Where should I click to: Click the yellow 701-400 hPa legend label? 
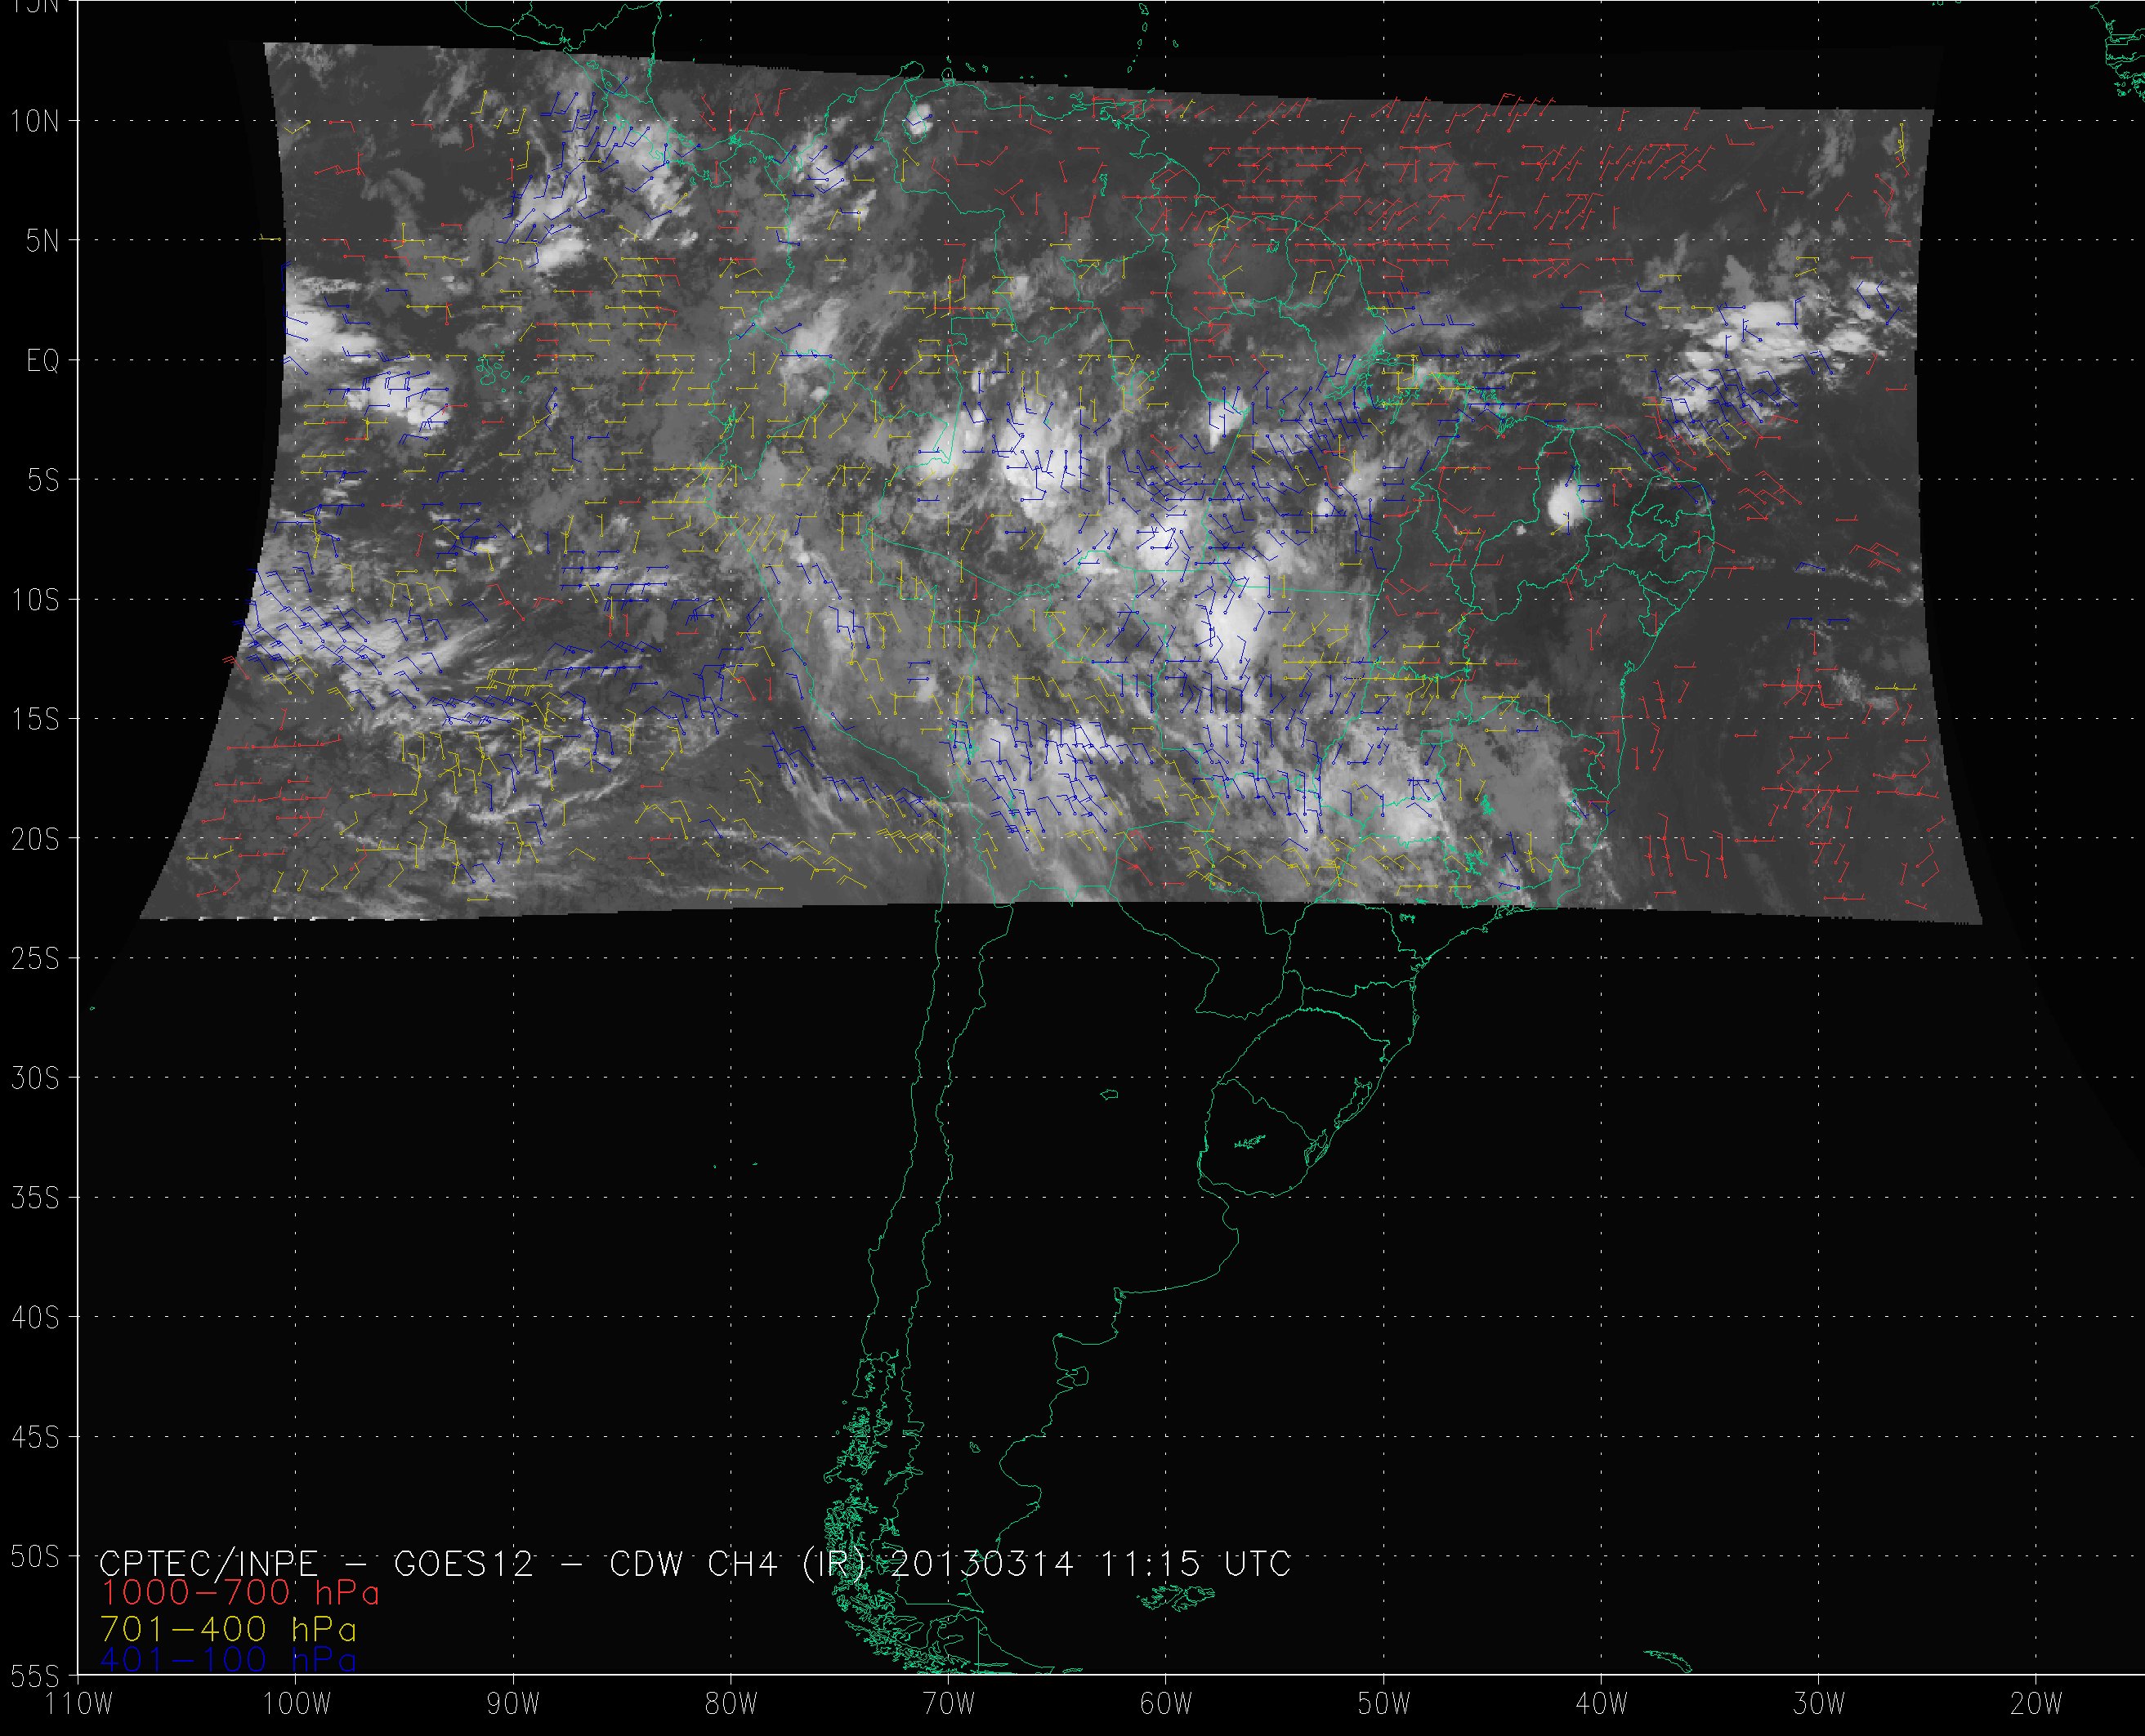click(x=229, y=1629)
